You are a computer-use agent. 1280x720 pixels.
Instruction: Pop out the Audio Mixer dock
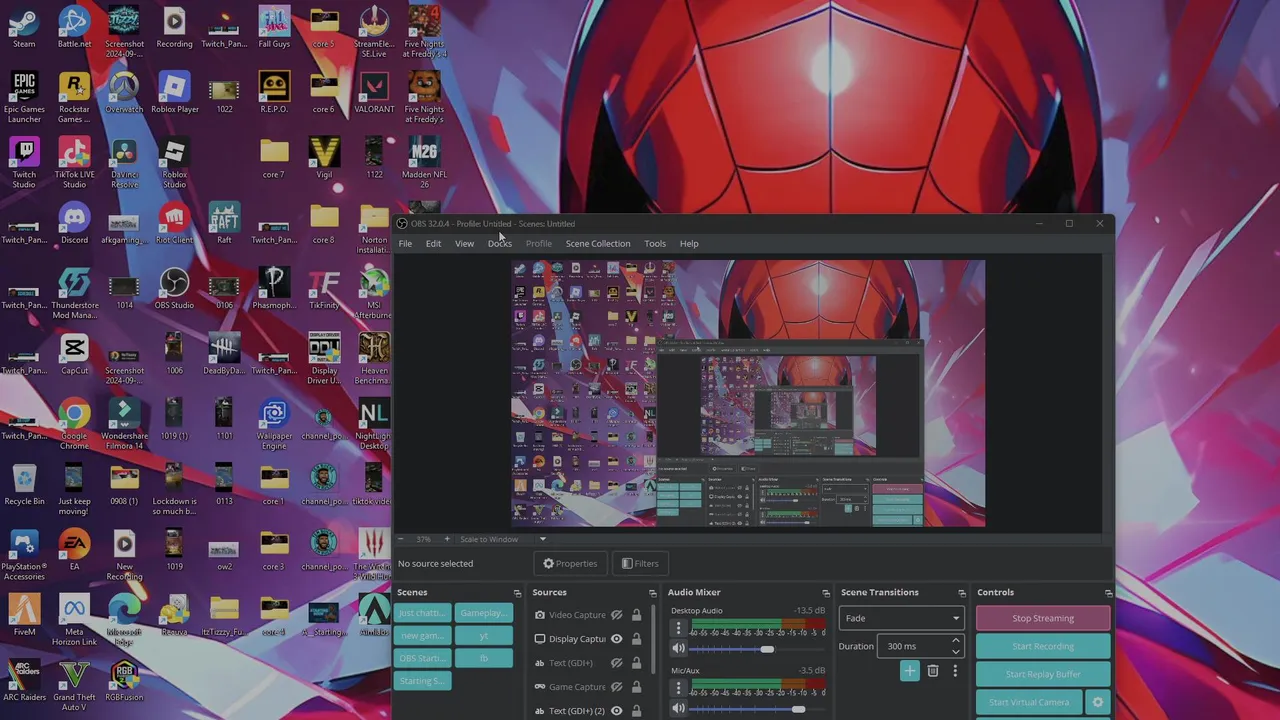(x=825, y=593)
